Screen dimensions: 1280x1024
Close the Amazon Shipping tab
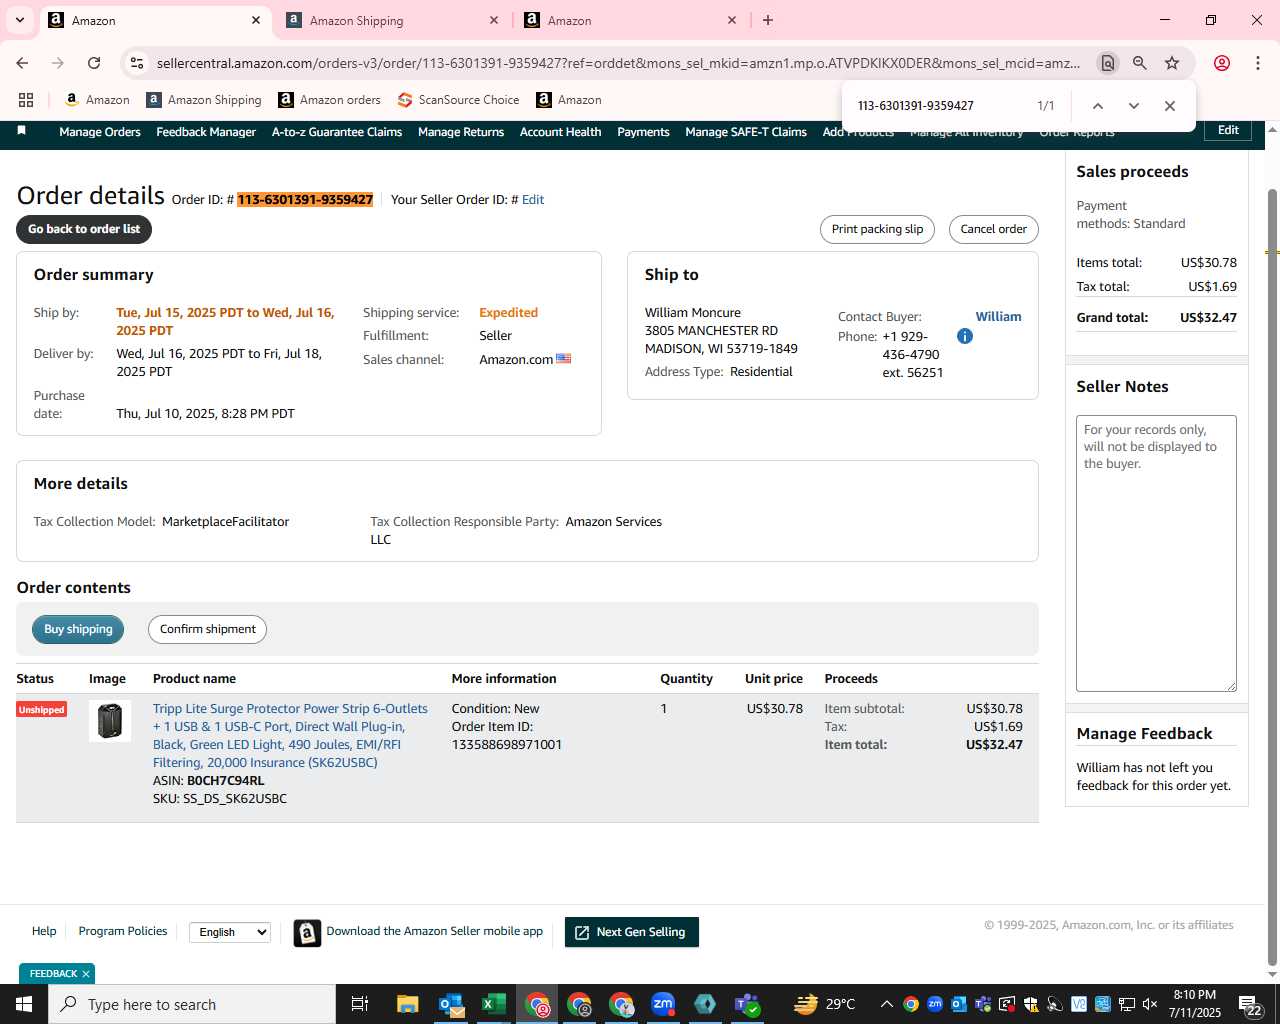point(494,20)
